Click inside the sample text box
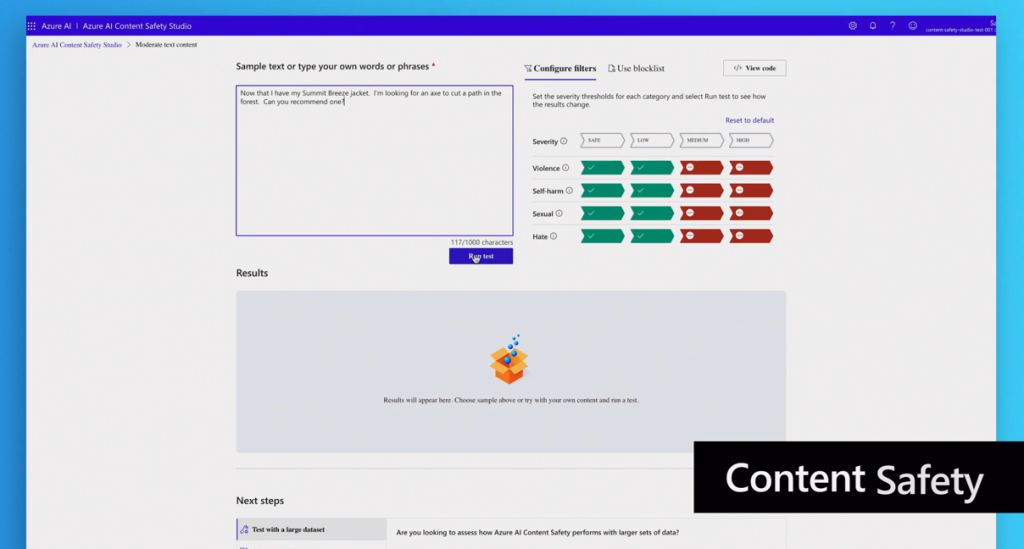 click(374, 161)
